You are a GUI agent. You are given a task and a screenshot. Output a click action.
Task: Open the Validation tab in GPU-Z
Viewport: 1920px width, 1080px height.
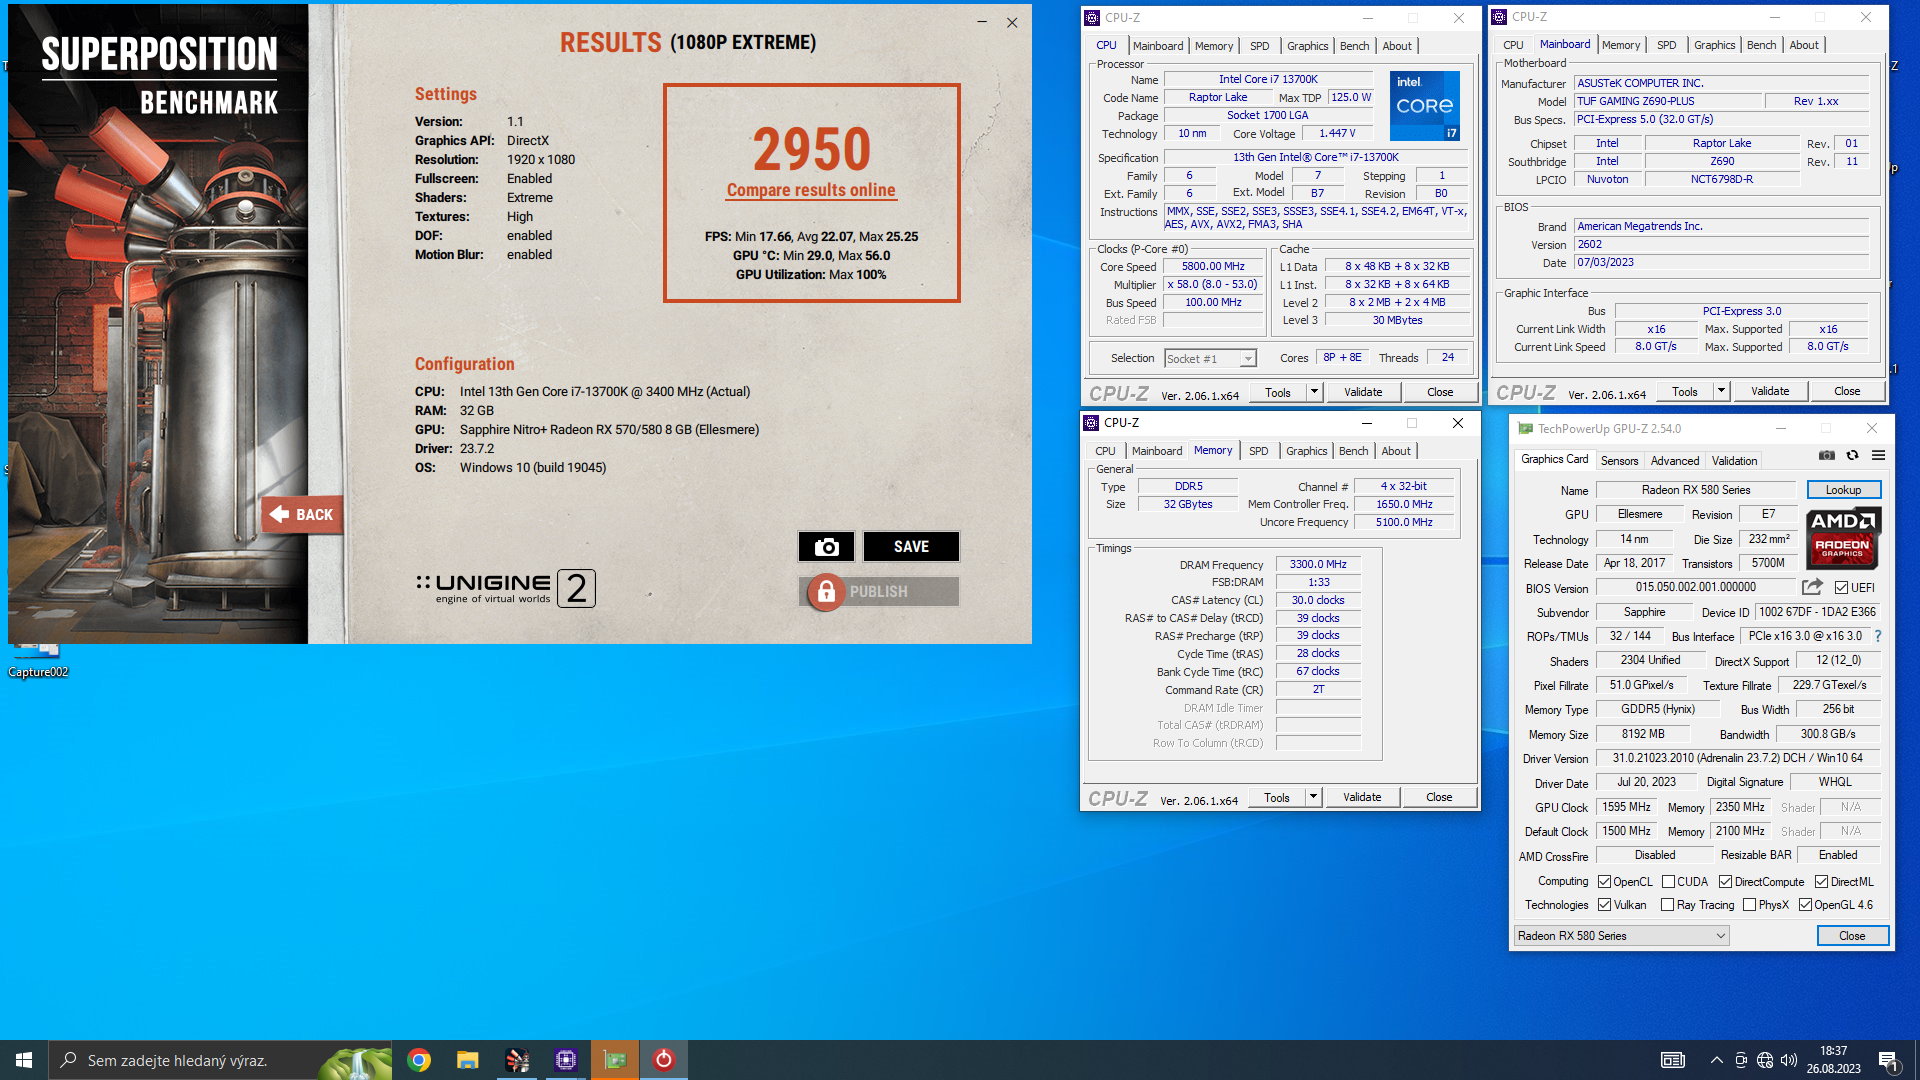[1734, 461]
